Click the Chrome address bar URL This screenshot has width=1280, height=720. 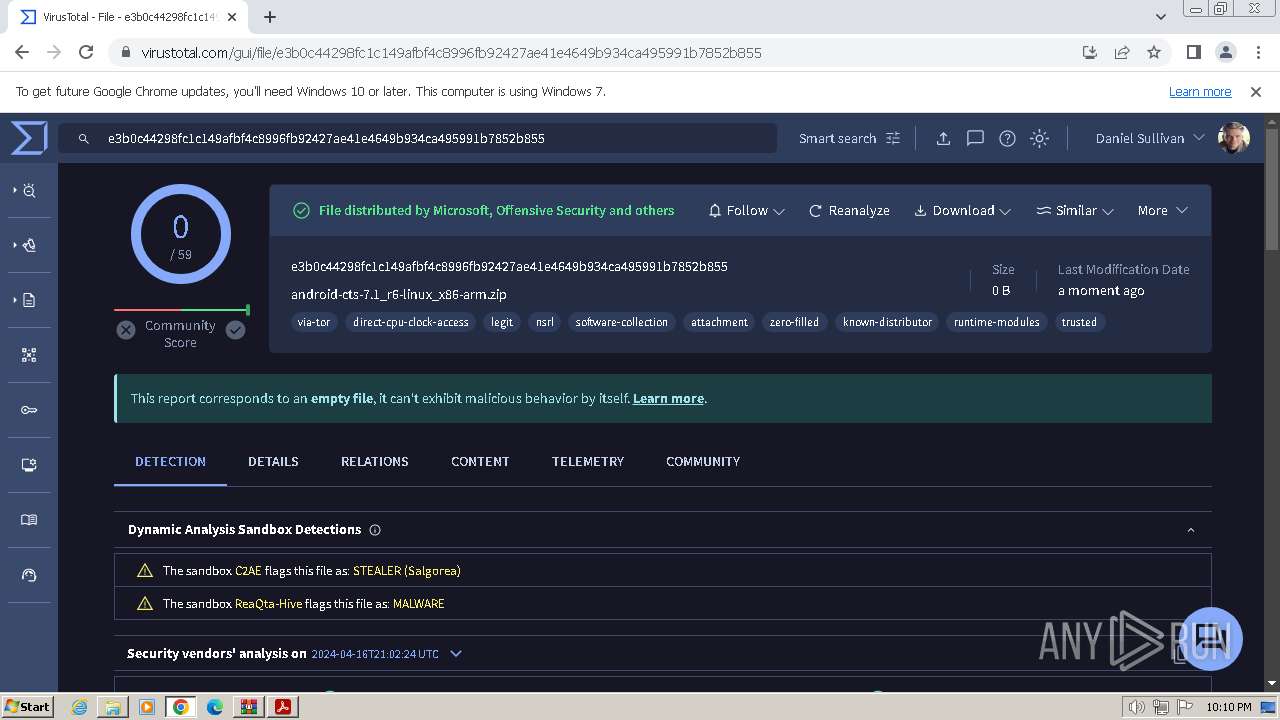coord(451,53)
